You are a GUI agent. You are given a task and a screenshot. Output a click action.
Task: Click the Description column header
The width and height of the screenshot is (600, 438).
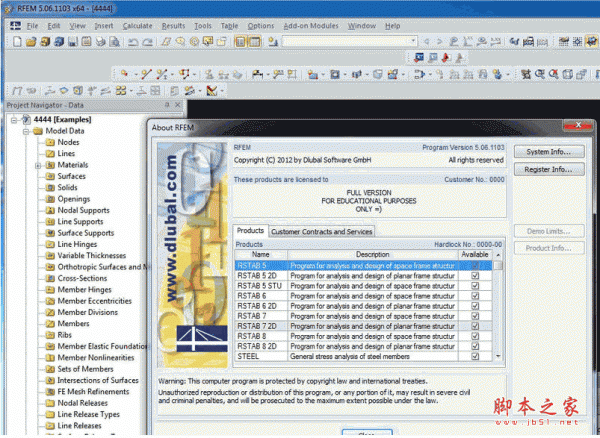point(373,255)
